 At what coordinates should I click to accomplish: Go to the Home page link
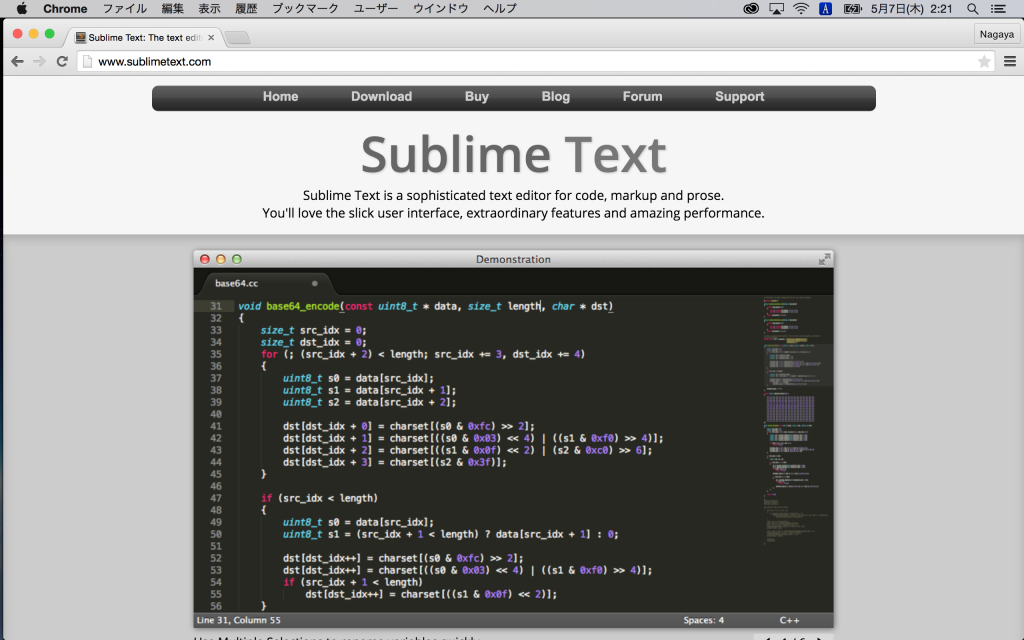coord(280,97)
